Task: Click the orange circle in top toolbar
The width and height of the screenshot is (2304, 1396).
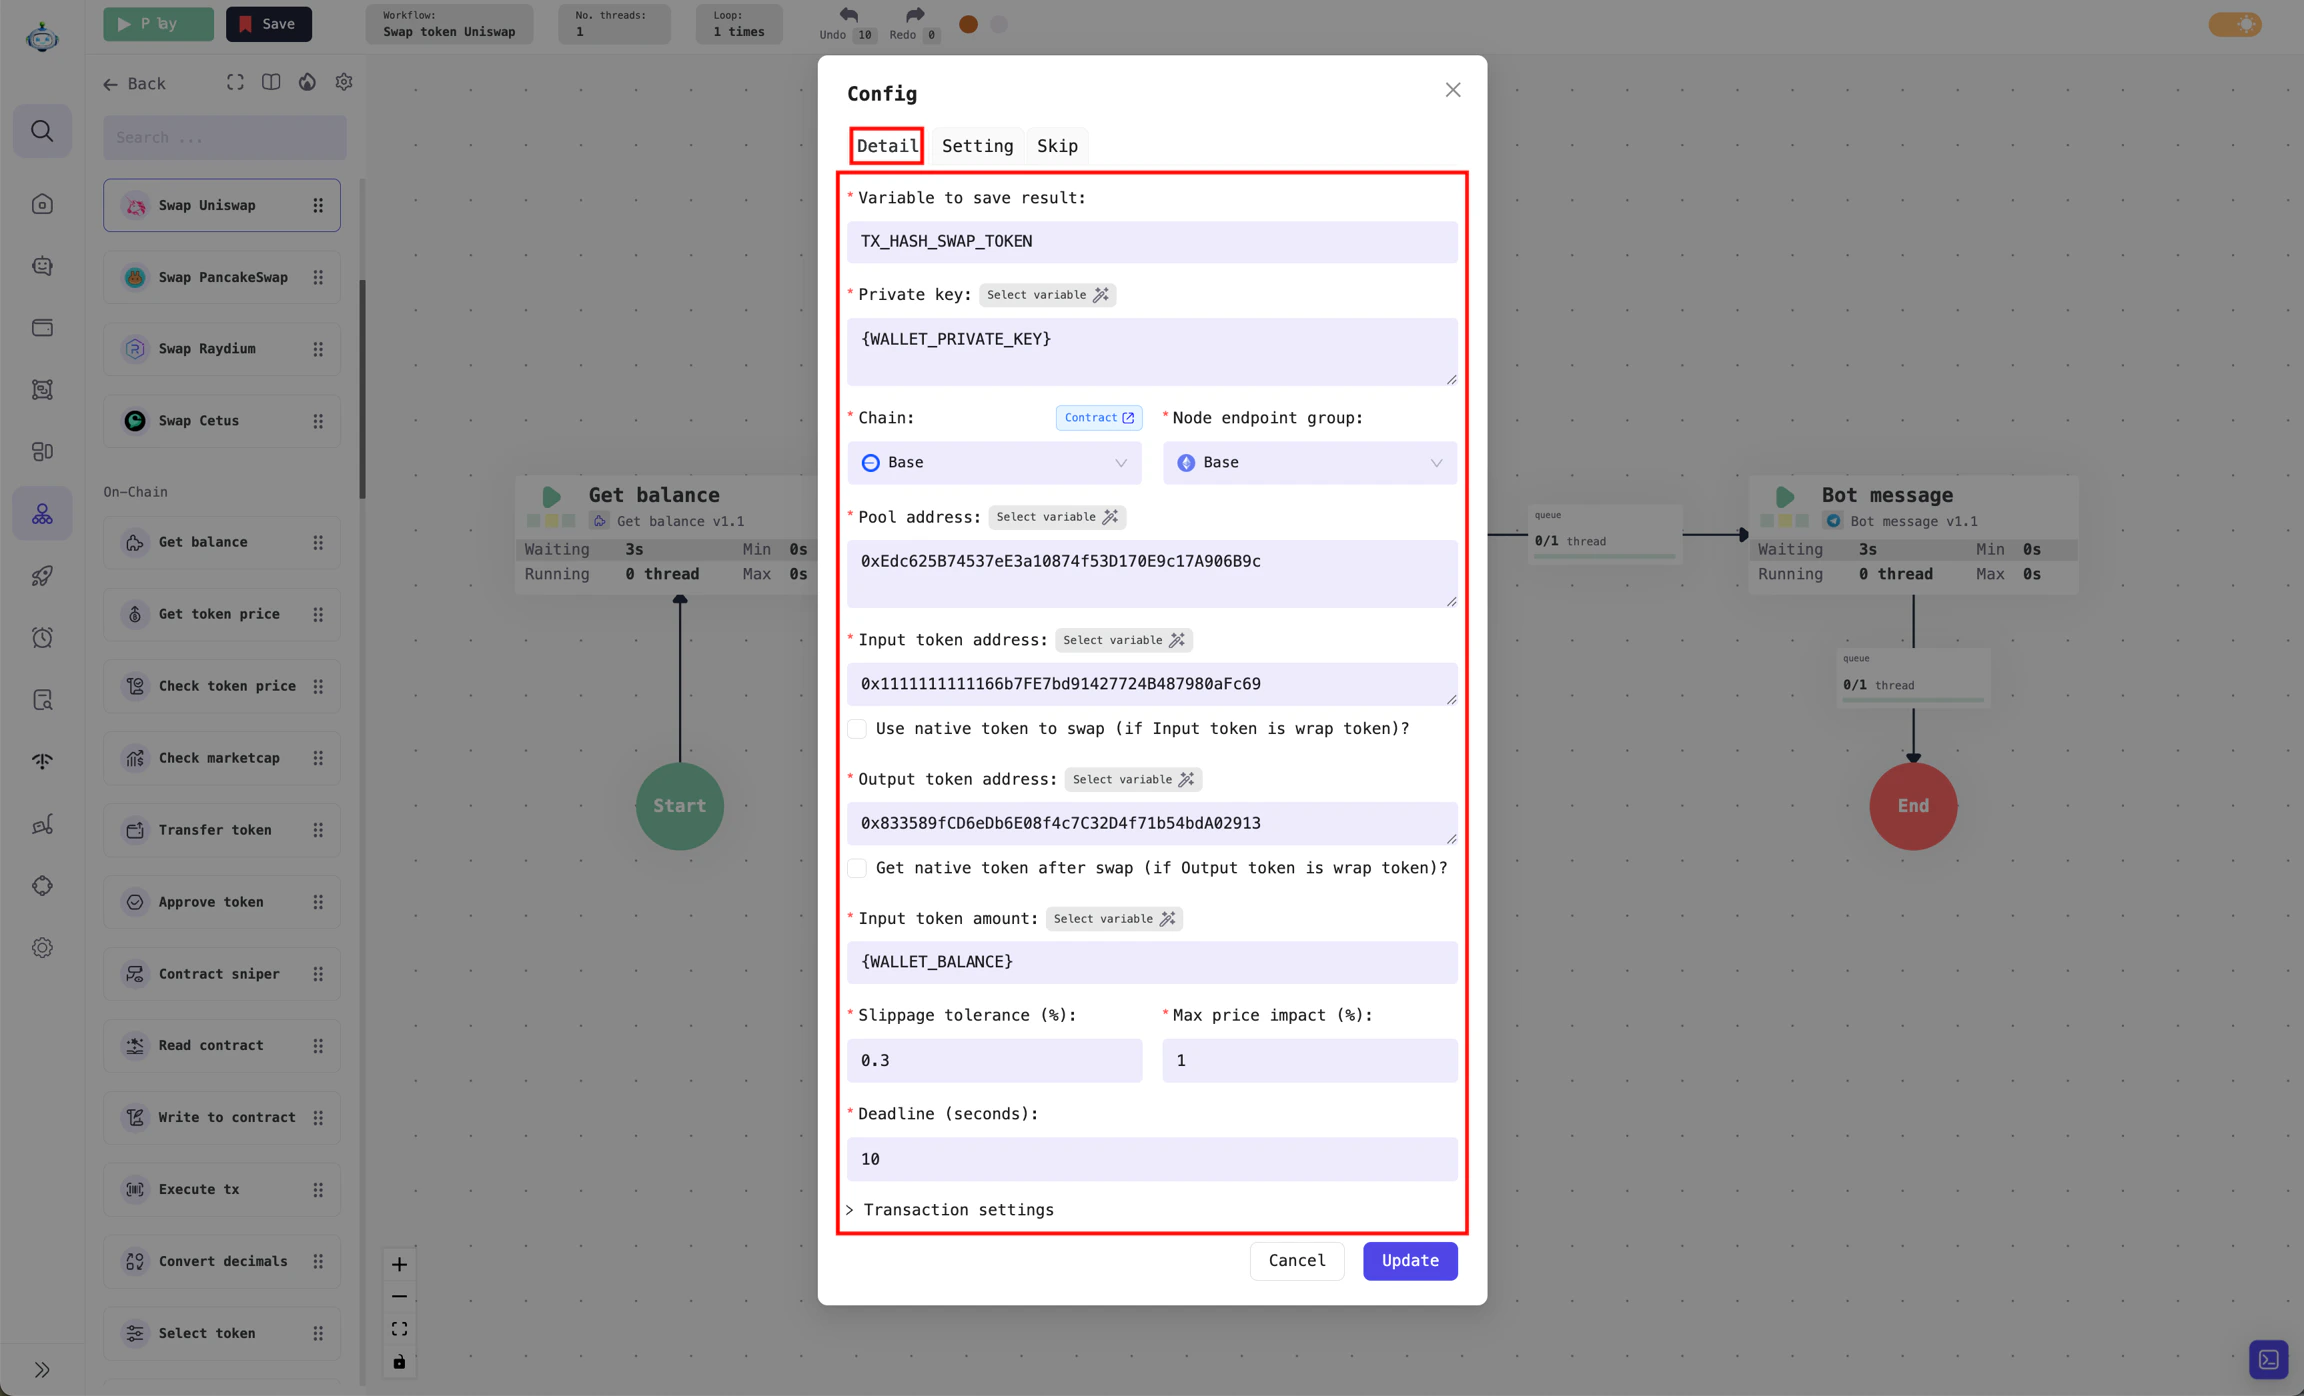Action: [968, 24]
